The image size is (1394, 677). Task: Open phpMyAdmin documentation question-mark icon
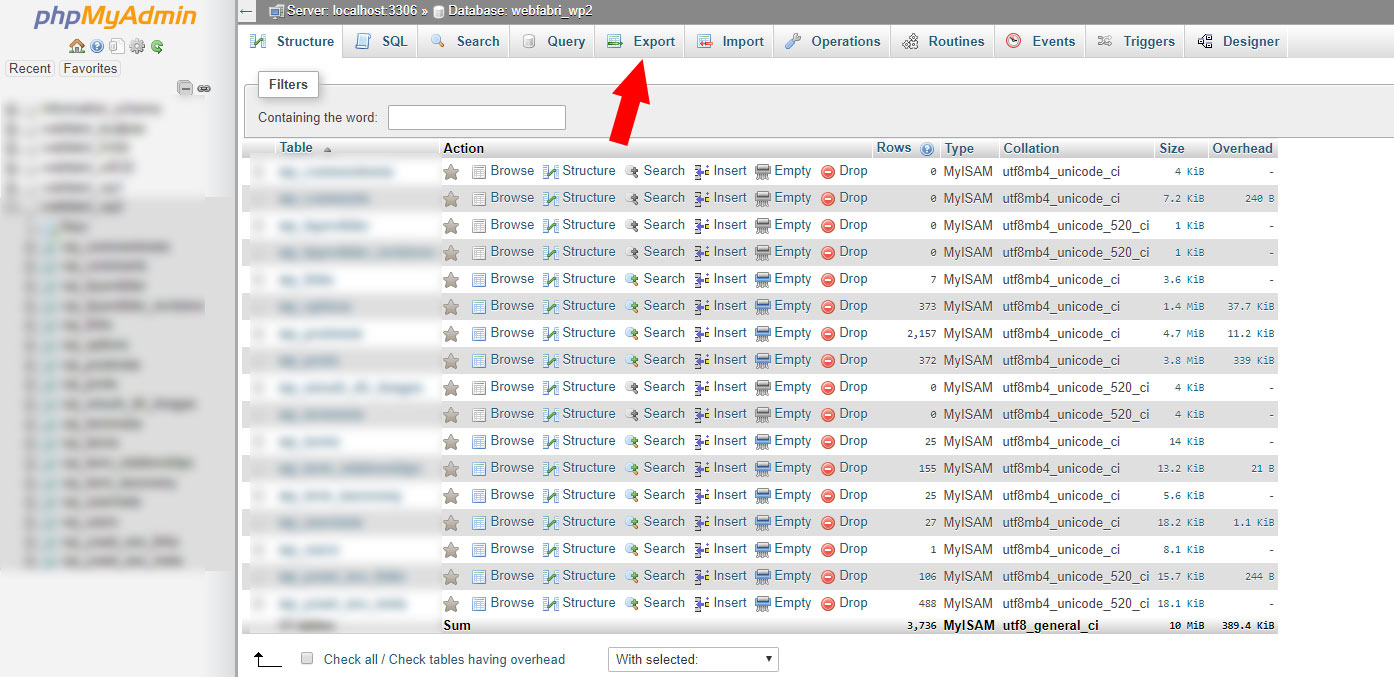(97, 46)
